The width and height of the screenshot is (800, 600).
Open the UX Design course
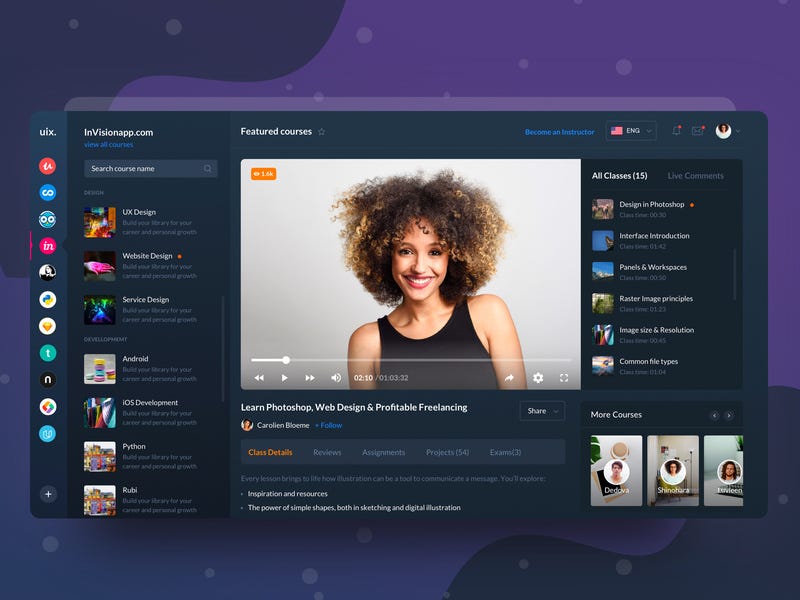pos(140,222)
